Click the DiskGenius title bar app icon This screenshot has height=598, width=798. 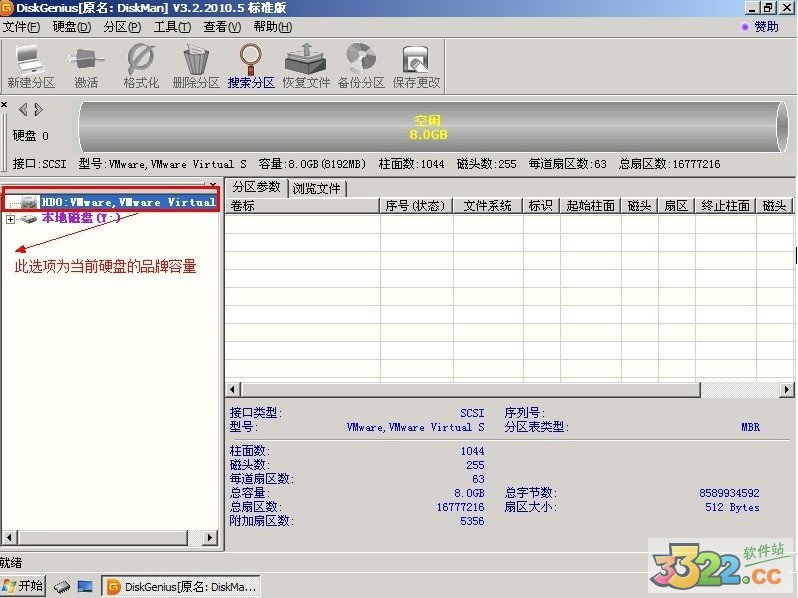7,8
